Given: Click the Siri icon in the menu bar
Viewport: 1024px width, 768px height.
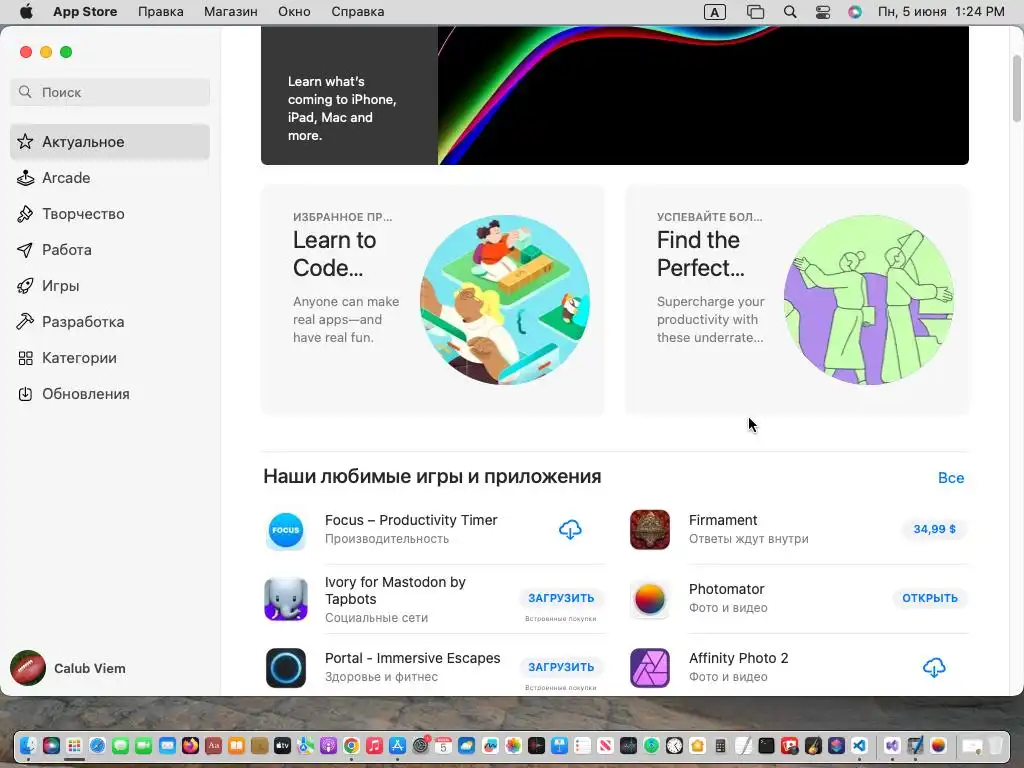Looking at the screenshot, I should (855, 12).
